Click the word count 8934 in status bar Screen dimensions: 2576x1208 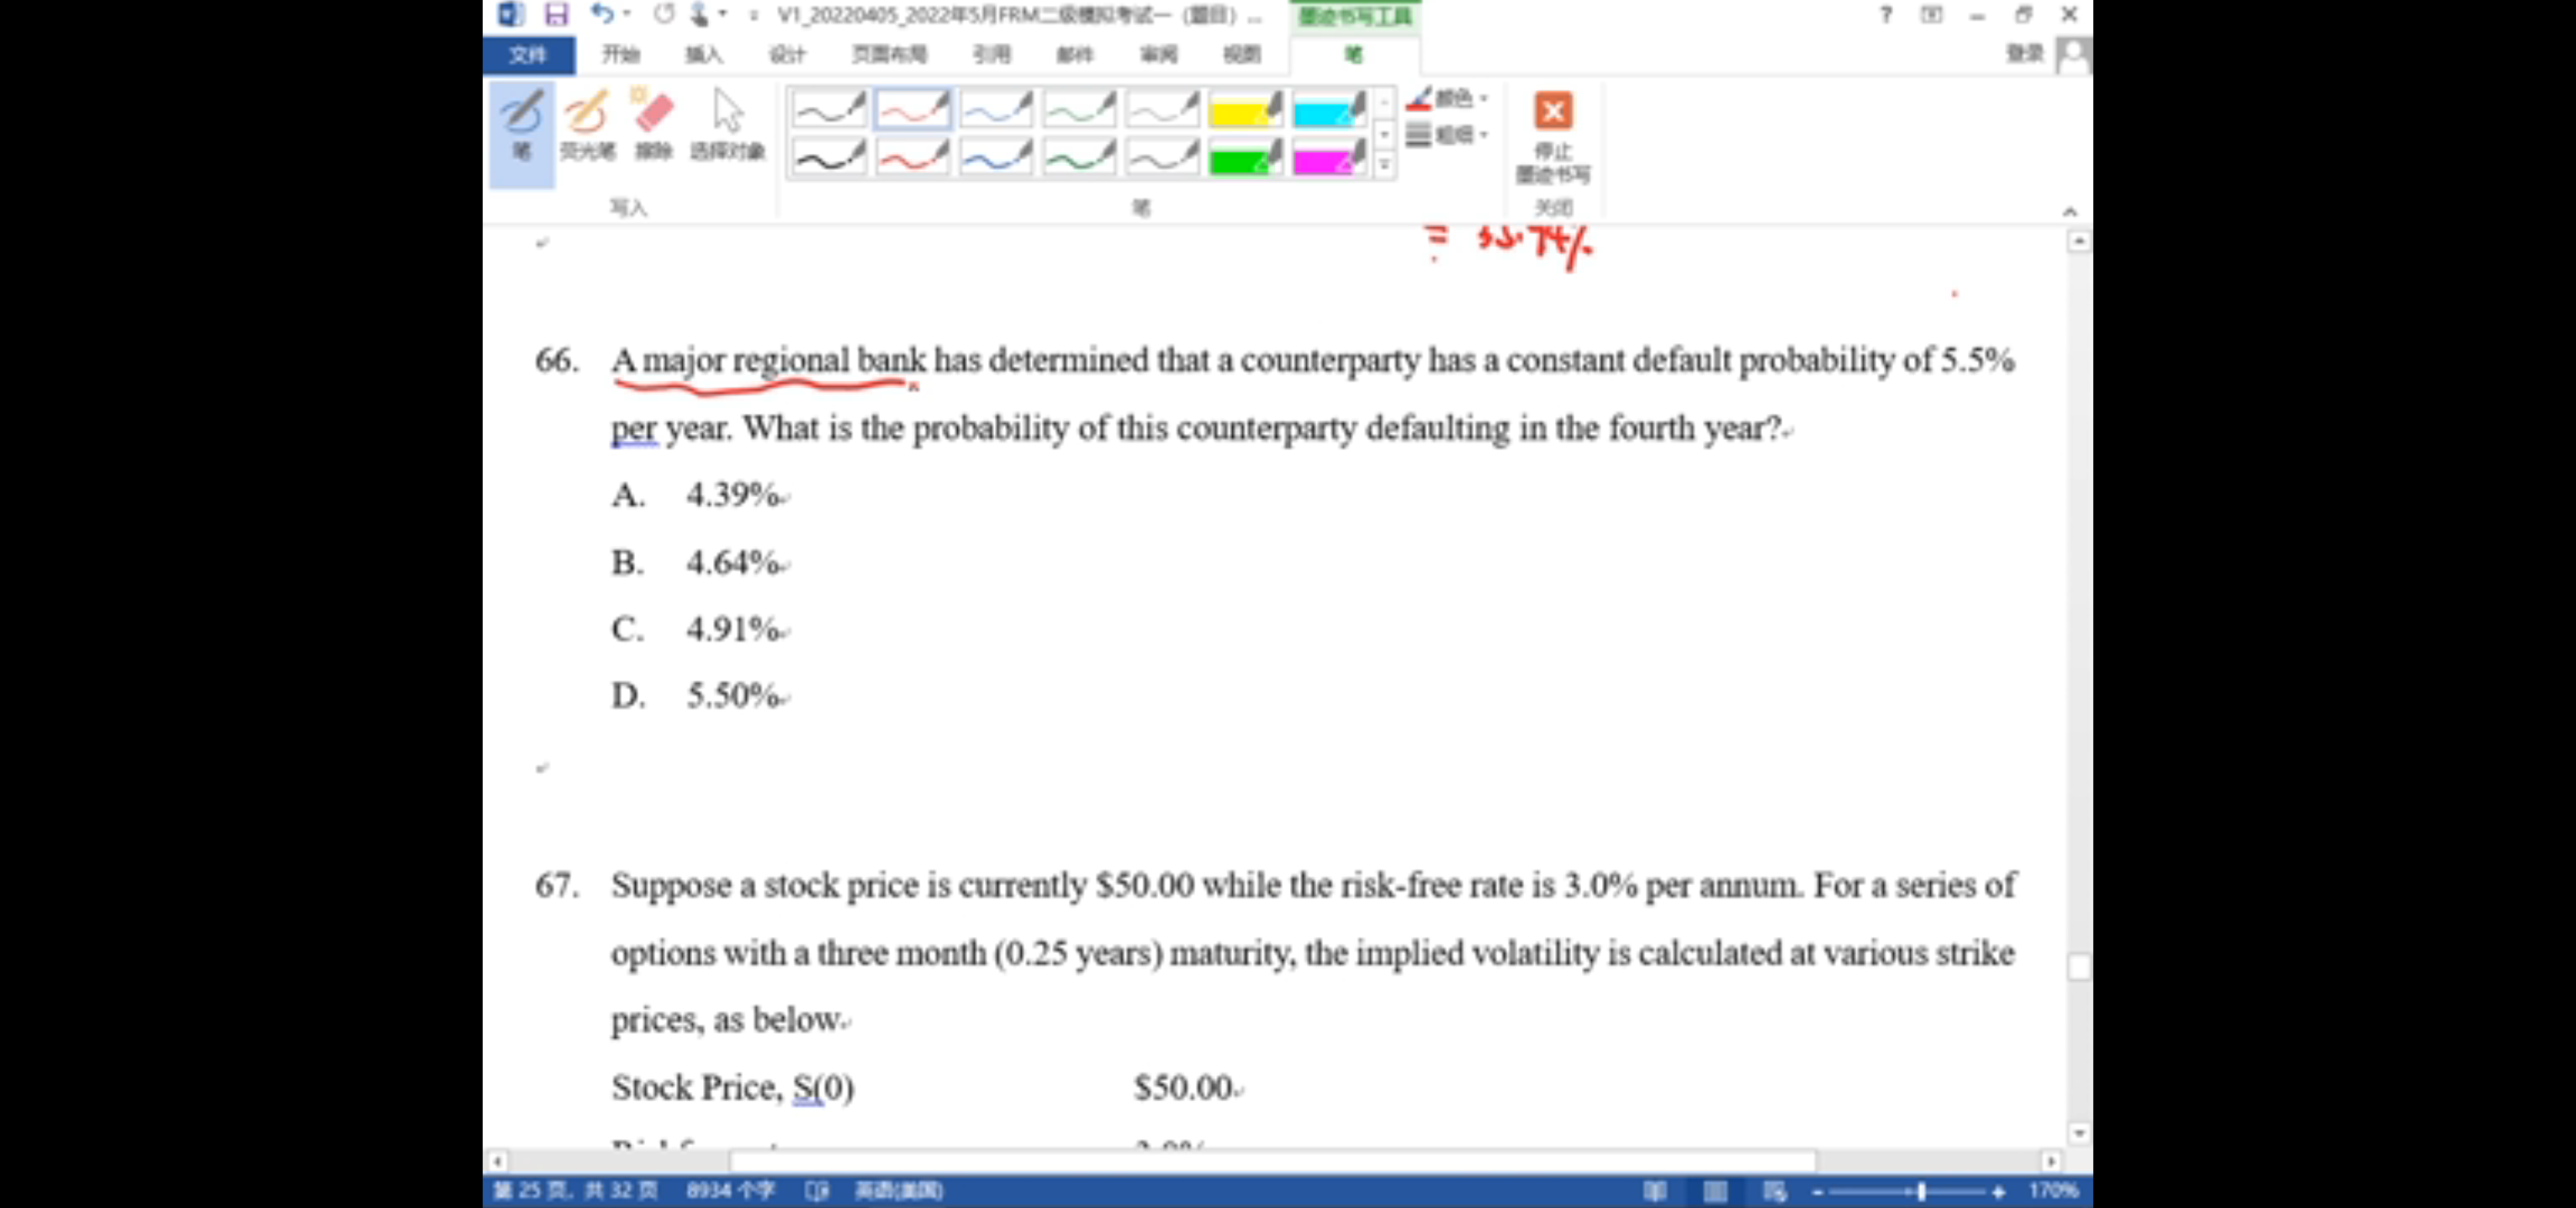click(x=730, y=1190)
